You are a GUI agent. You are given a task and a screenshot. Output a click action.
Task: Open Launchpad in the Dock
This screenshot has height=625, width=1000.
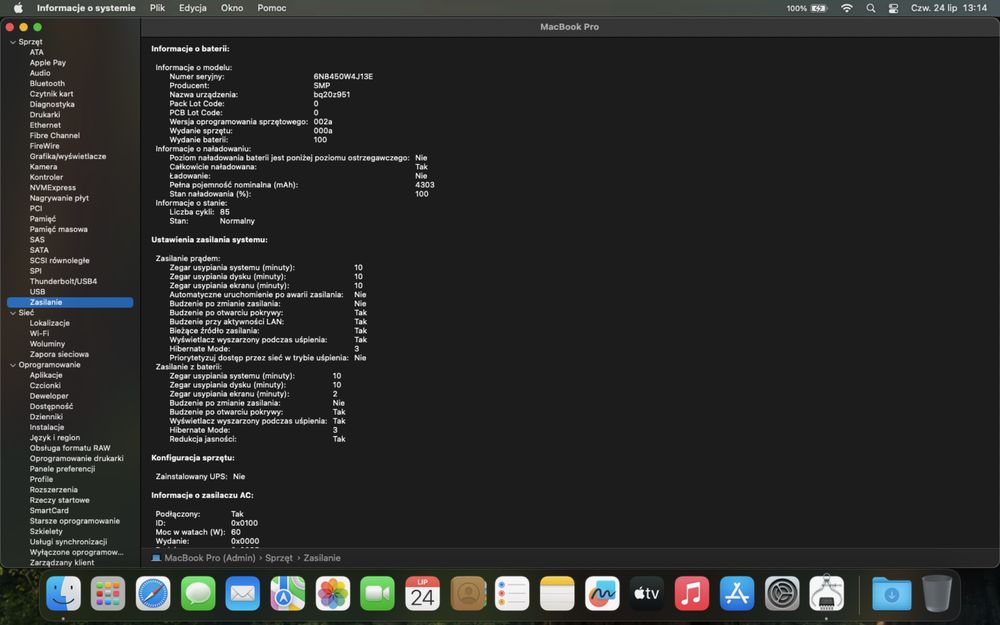click(108, 594)
